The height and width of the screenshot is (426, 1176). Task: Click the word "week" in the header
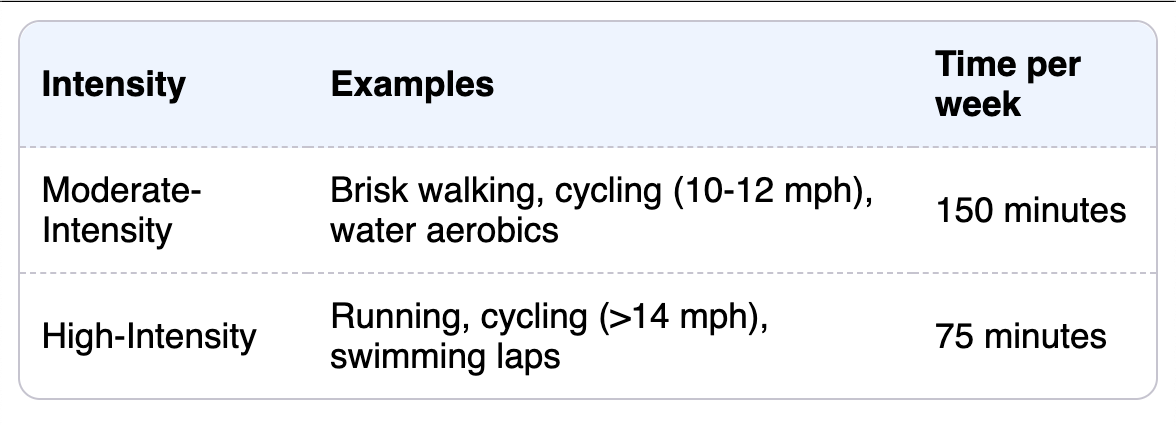tap(978, 104)
